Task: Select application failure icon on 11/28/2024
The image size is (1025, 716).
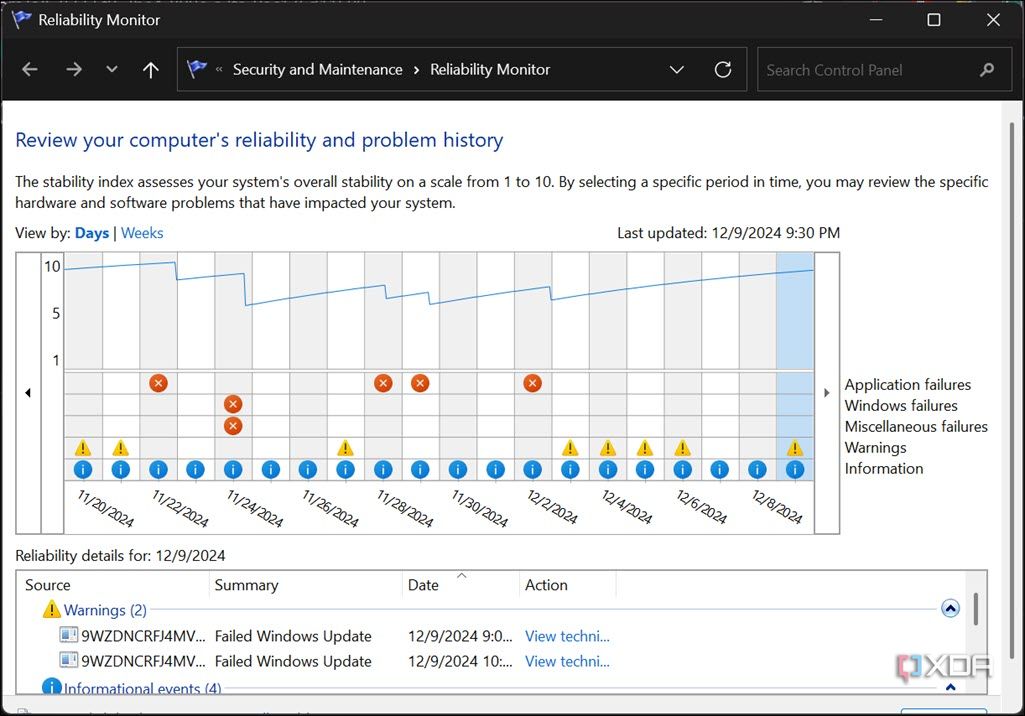Action: [383, 383]
